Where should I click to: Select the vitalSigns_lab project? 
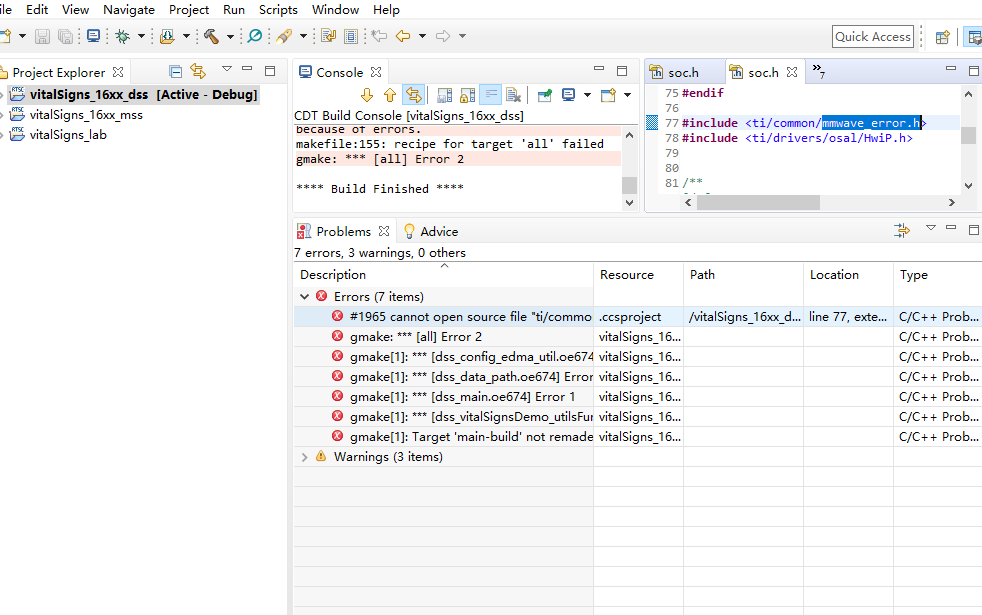(68, 135)
